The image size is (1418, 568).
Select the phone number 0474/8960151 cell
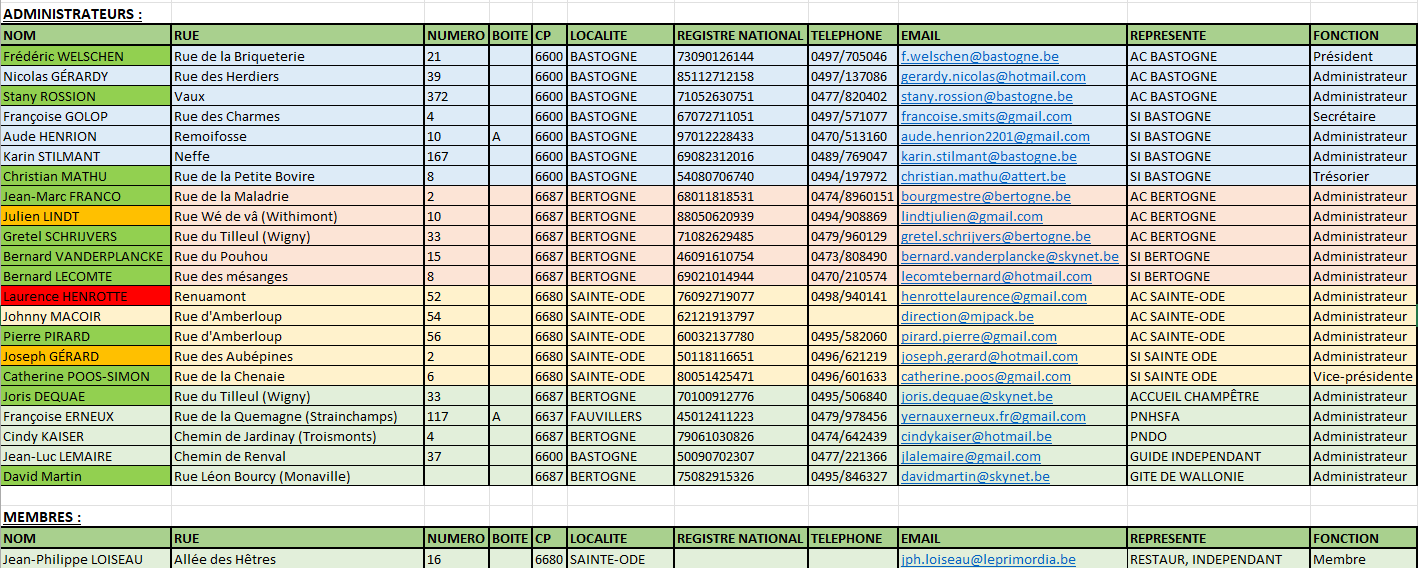click(852, 197)
